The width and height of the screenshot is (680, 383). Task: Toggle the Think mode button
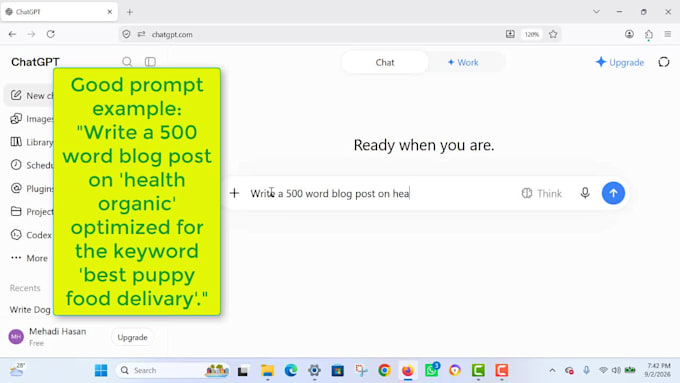(x=542, y=193)
